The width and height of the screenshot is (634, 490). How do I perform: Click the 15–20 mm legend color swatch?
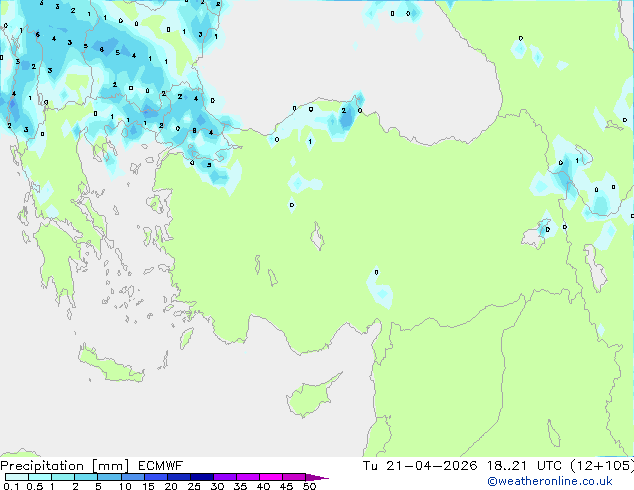pyautogui.click(x=156, y=477)
